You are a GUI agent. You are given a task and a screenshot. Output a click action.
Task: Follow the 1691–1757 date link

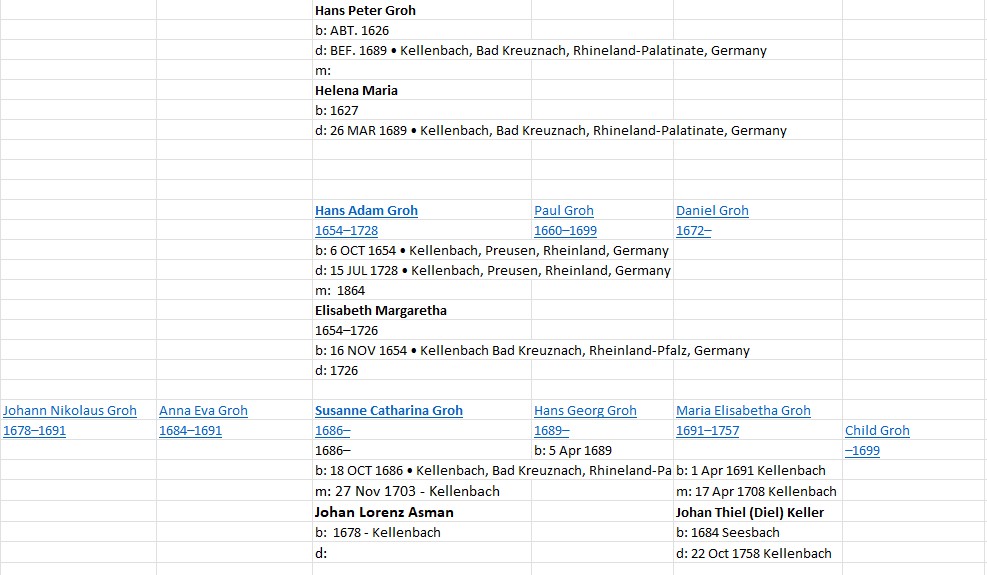pyautogui.click(x=707, y=431)
